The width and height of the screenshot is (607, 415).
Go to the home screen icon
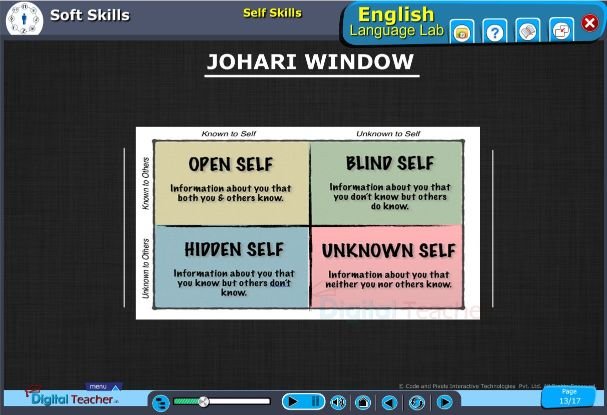[x=363, y=402]
